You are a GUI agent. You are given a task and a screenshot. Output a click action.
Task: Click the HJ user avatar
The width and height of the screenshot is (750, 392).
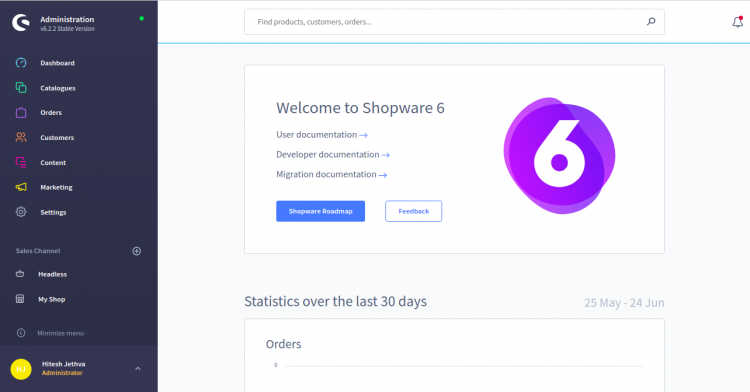[x=21, y=369]
